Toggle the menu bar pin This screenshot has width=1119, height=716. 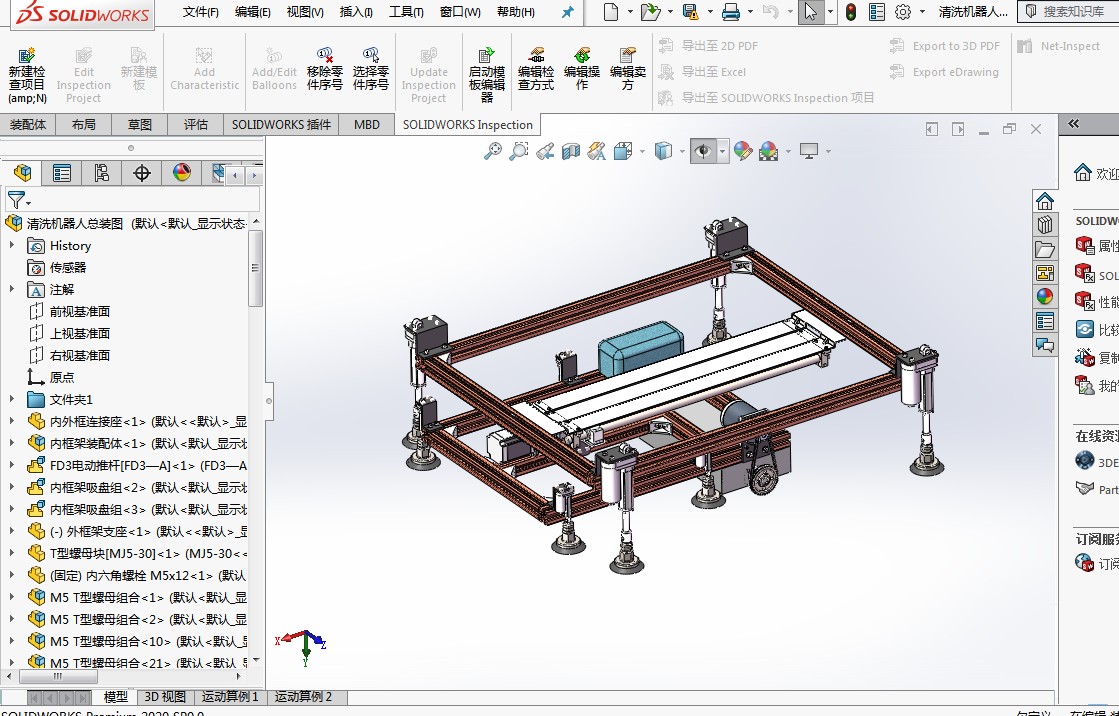[x=567, y=12]
